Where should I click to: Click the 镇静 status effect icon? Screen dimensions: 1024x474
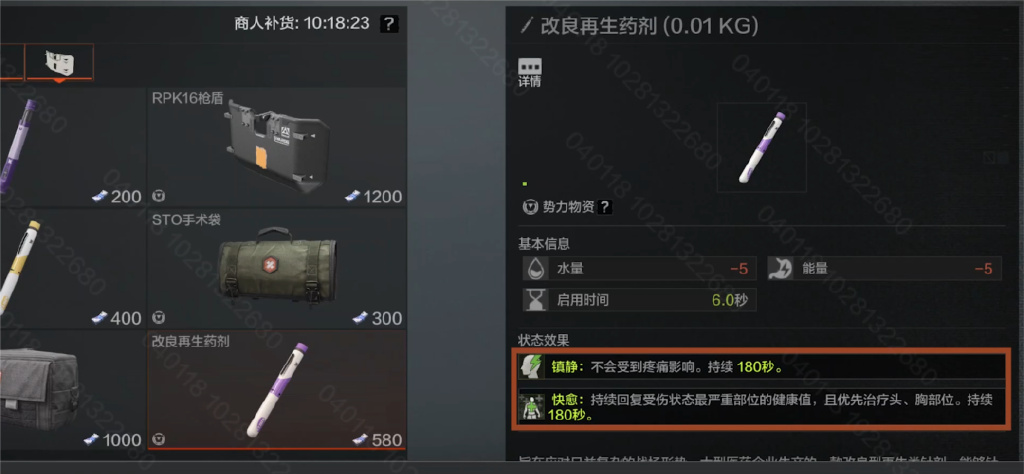click(532, 366)
